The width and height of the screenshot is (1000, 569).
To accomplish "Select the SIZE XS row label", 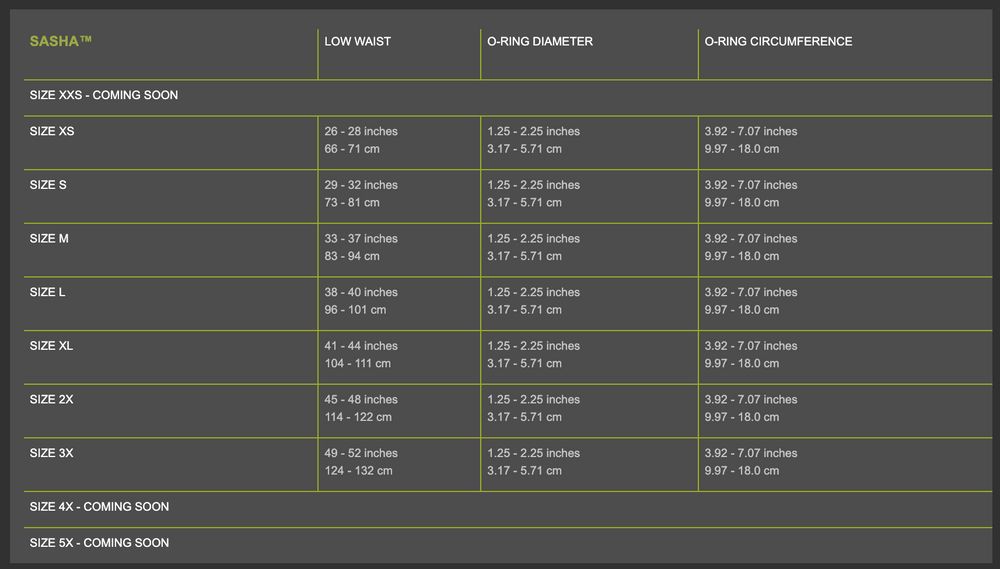I will point(52,131).
